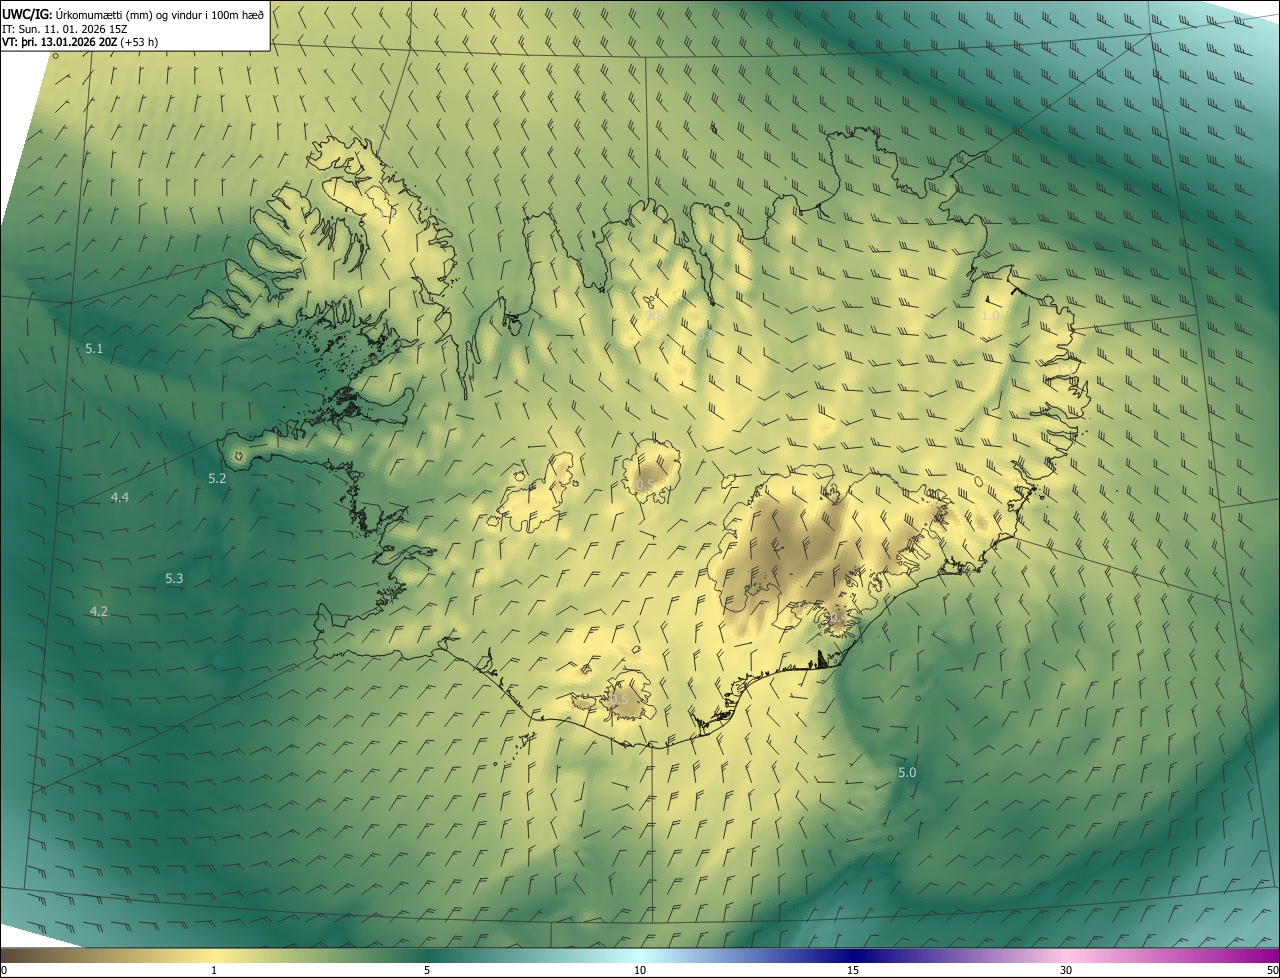Click the 4.4 value label on the map
Screen dimensions: 1280x978
(x=120, y=497)
